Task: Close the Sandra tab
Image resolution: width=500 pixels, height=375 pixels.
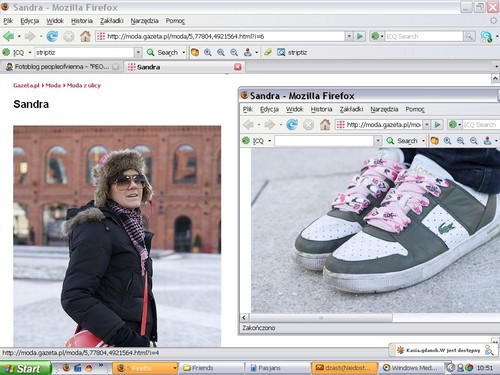Action: coord(238,67)
